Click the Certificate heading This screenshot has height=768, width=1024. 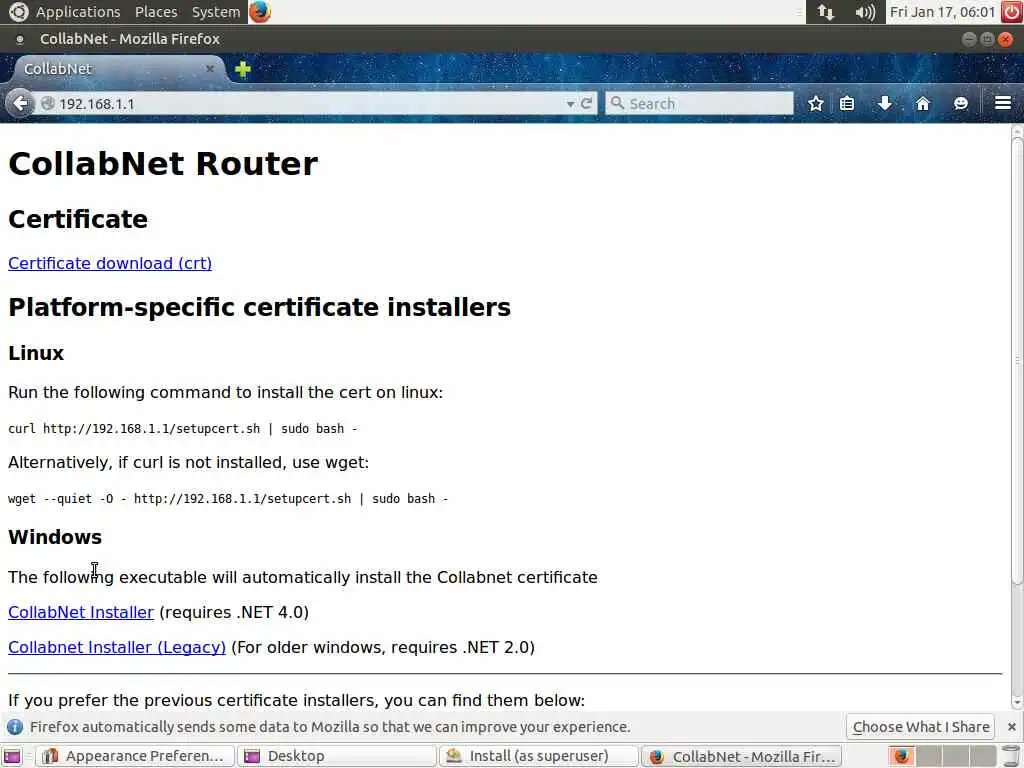tap(78, 219)
